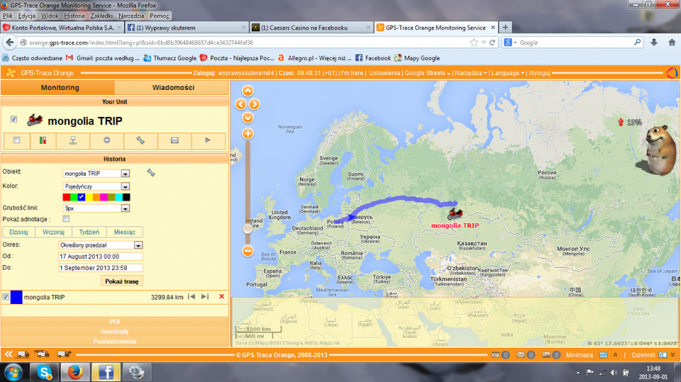
Task: Click the Pokaż trasę button
Action: pyautogui.click(x=122, y=281)
